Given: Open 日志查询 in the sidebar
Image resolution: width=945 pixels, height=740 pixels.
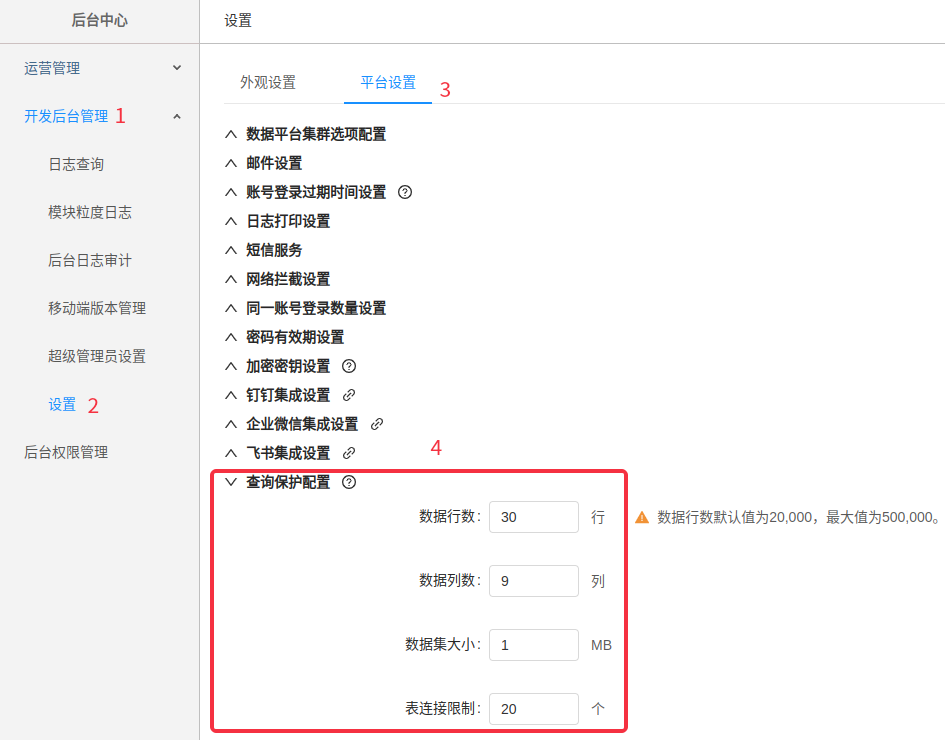Looking at the screenshot, I should point(76,164).
